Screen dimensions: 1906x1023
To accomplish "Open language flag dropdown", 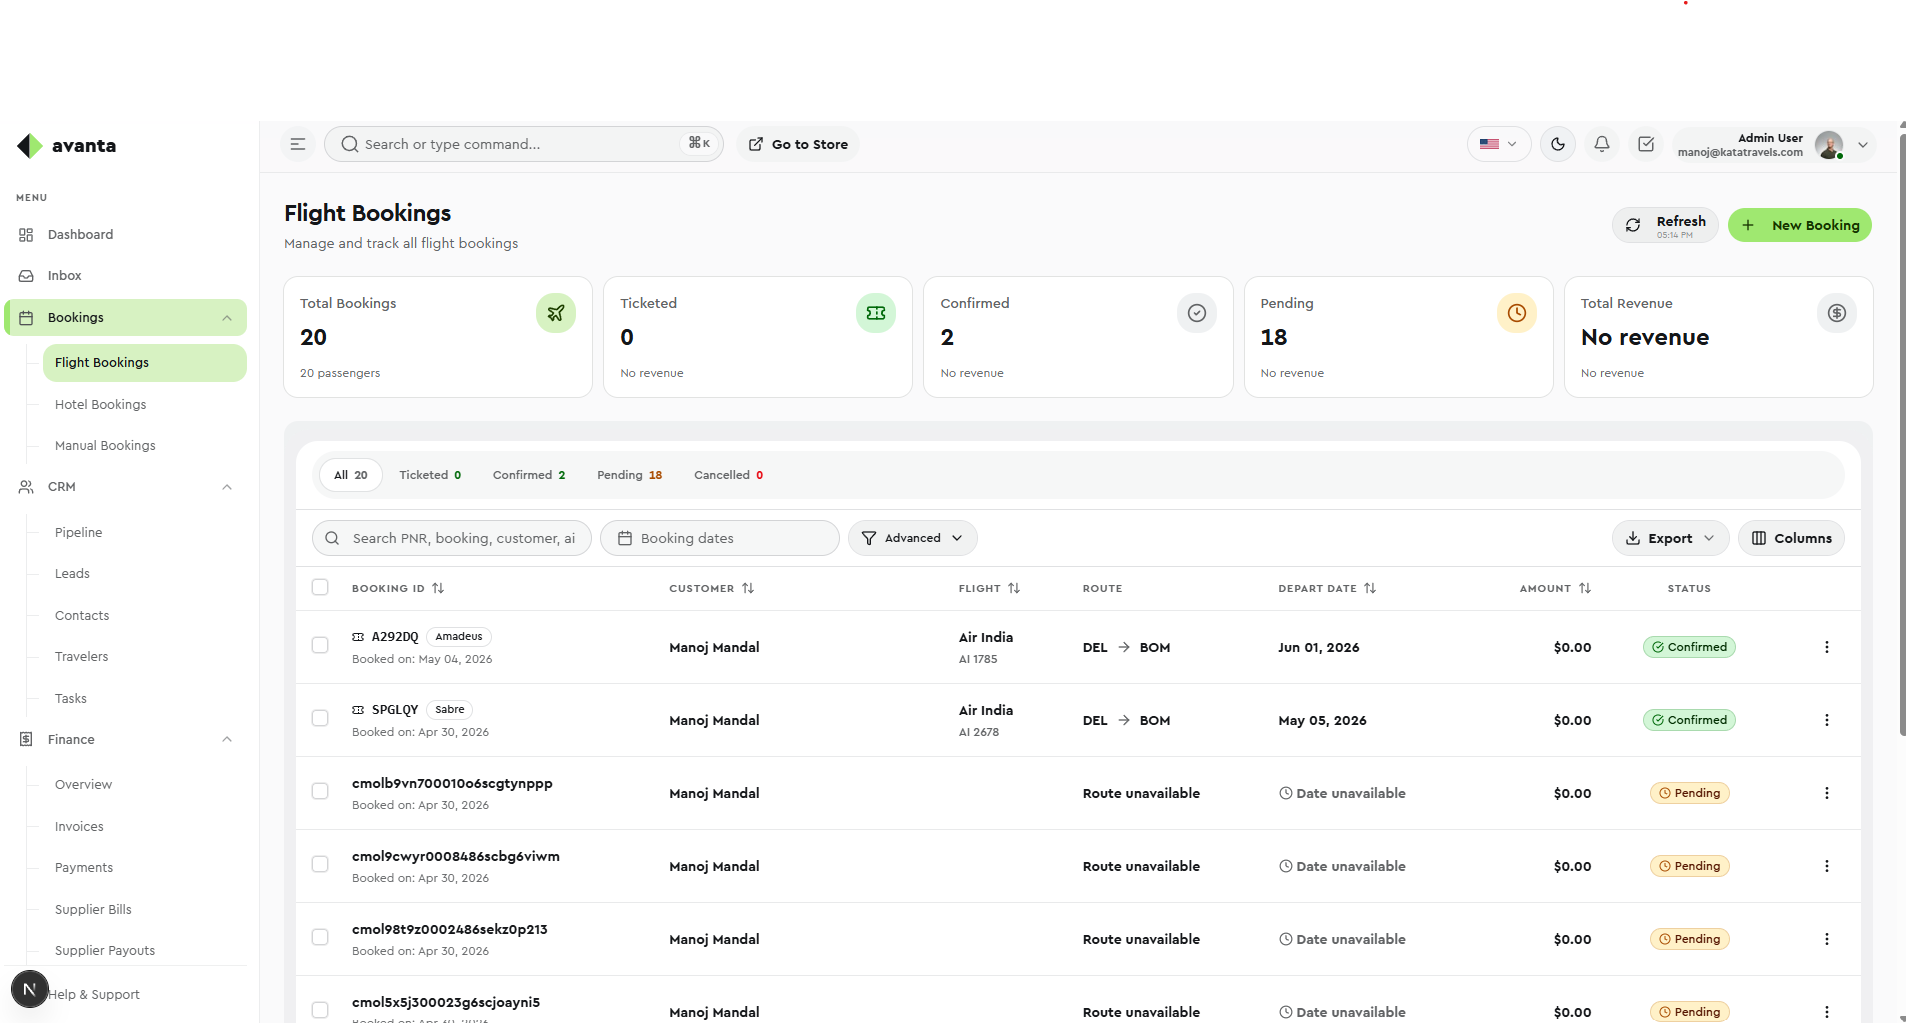I will 1498,144.
